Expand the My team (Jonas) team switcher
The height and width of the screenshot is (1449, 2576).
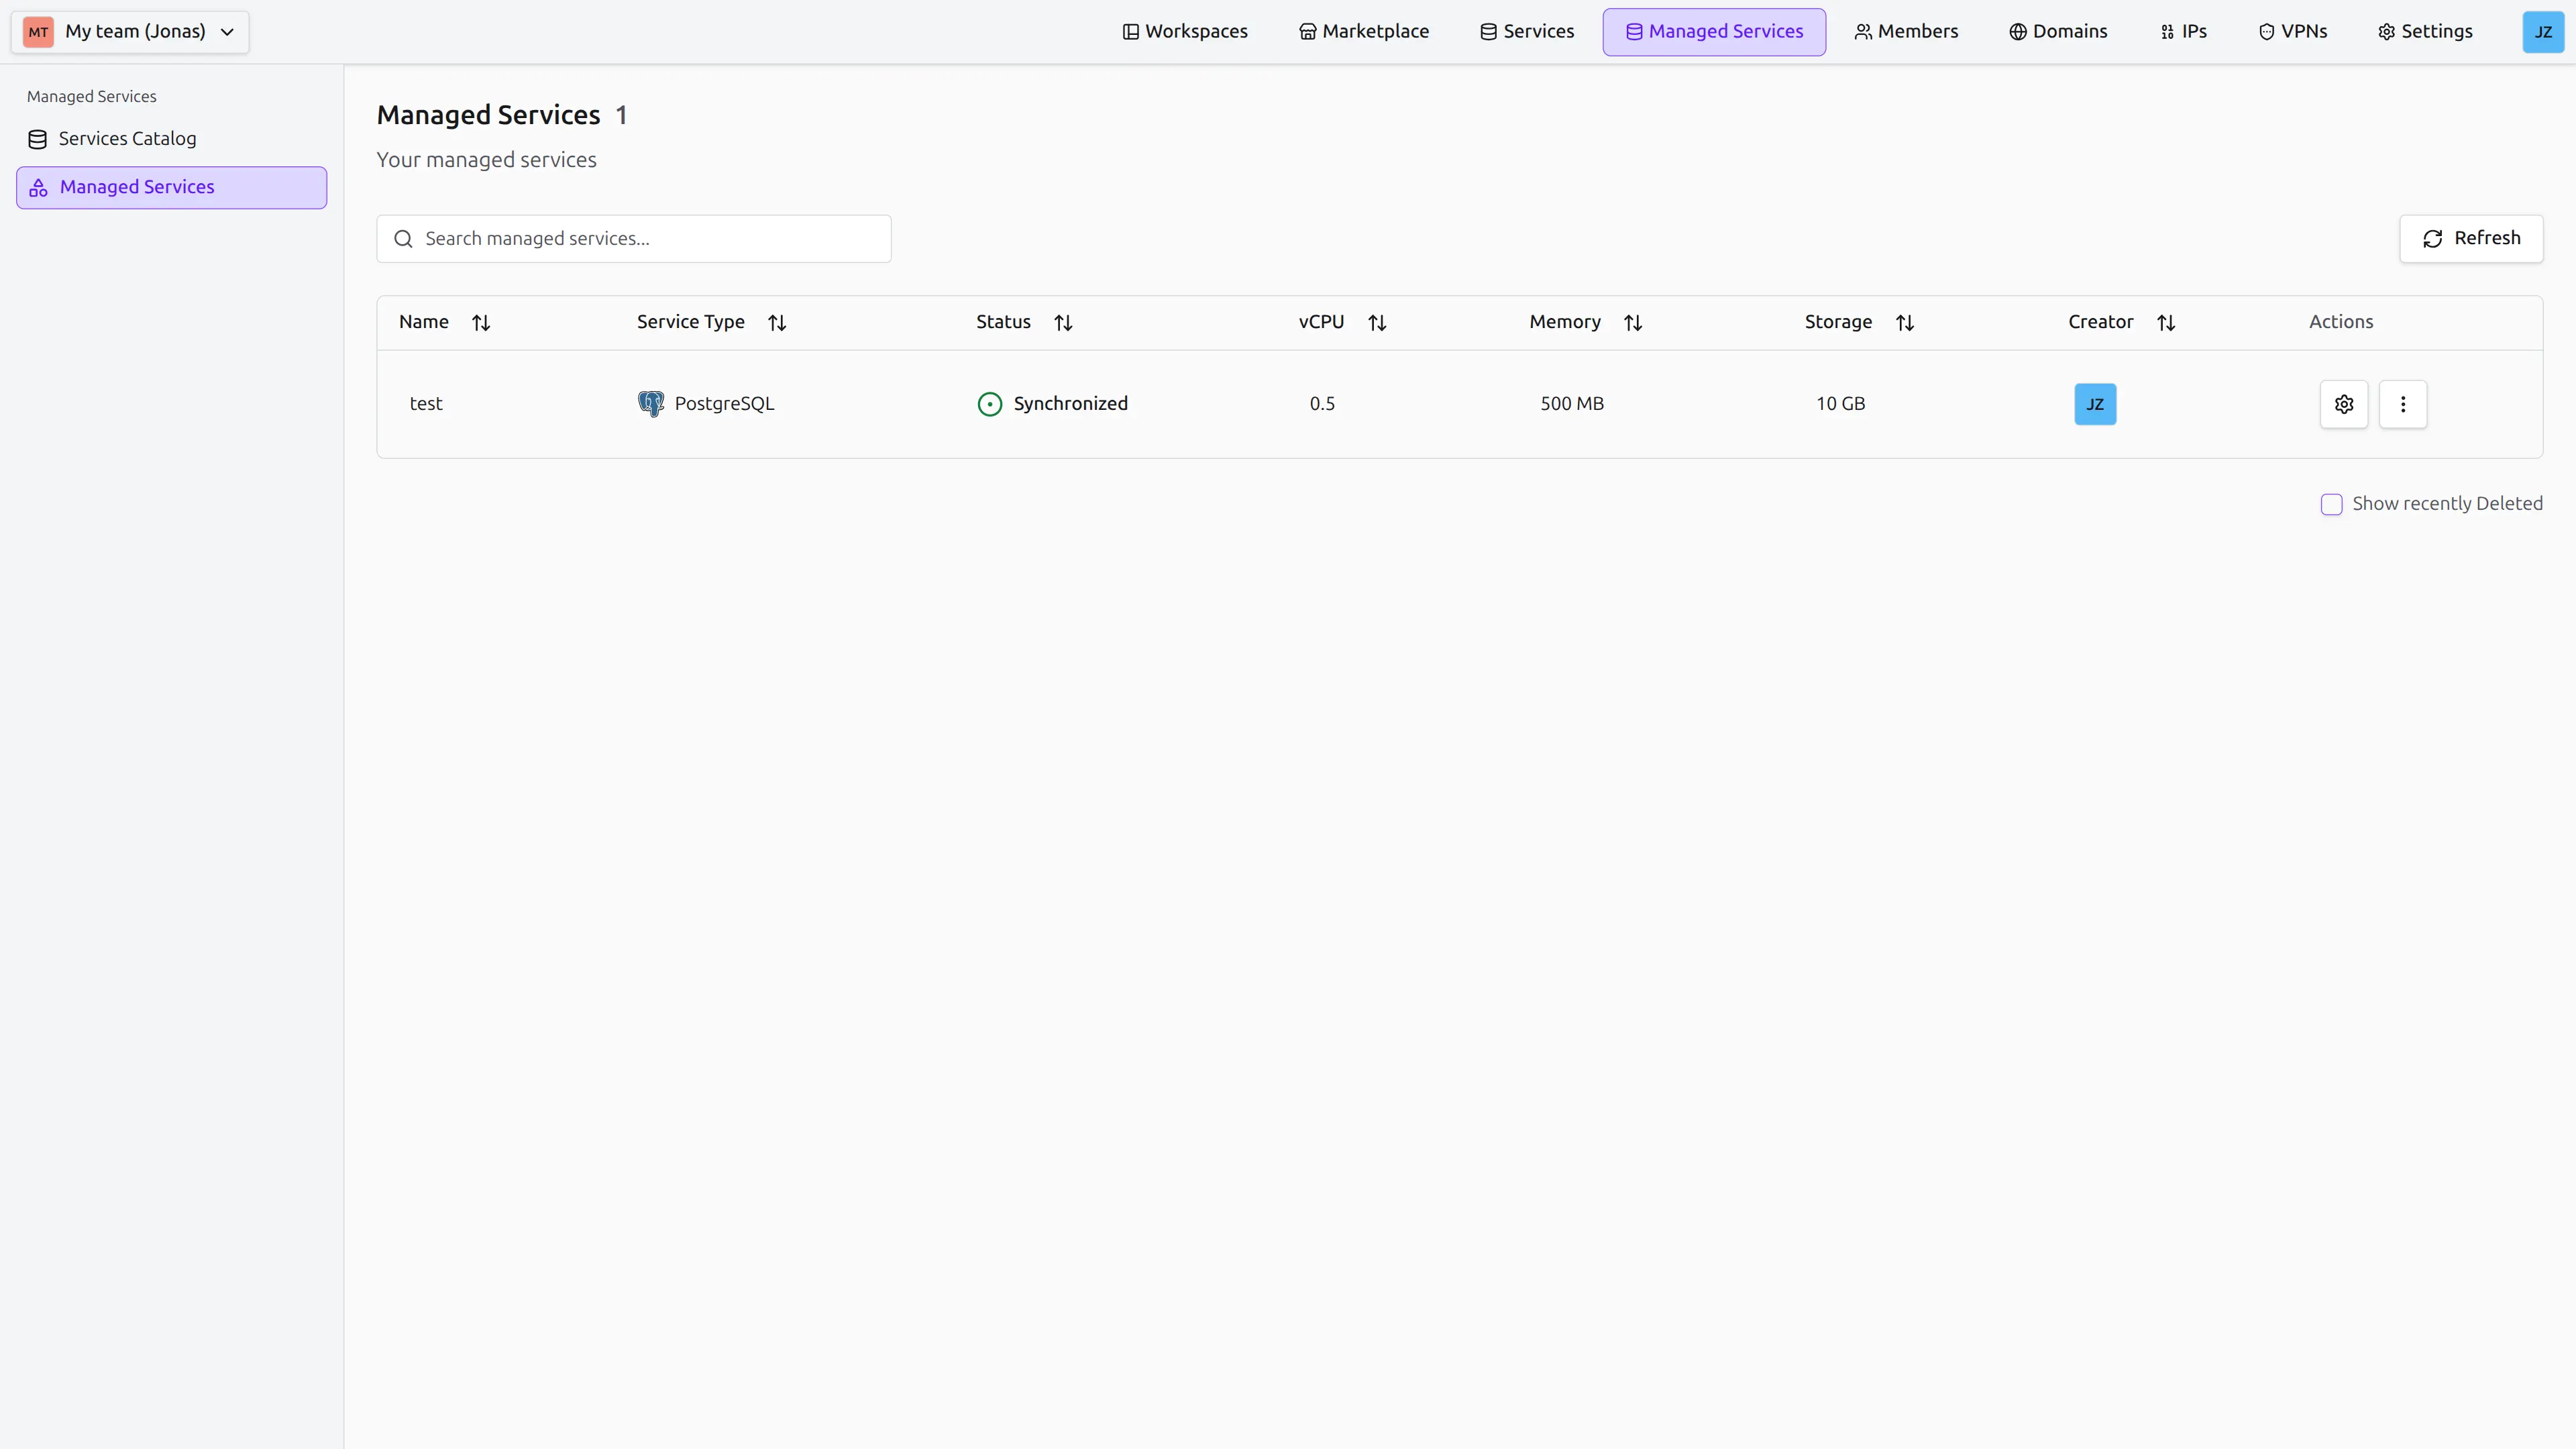click(x=129, y=31)
